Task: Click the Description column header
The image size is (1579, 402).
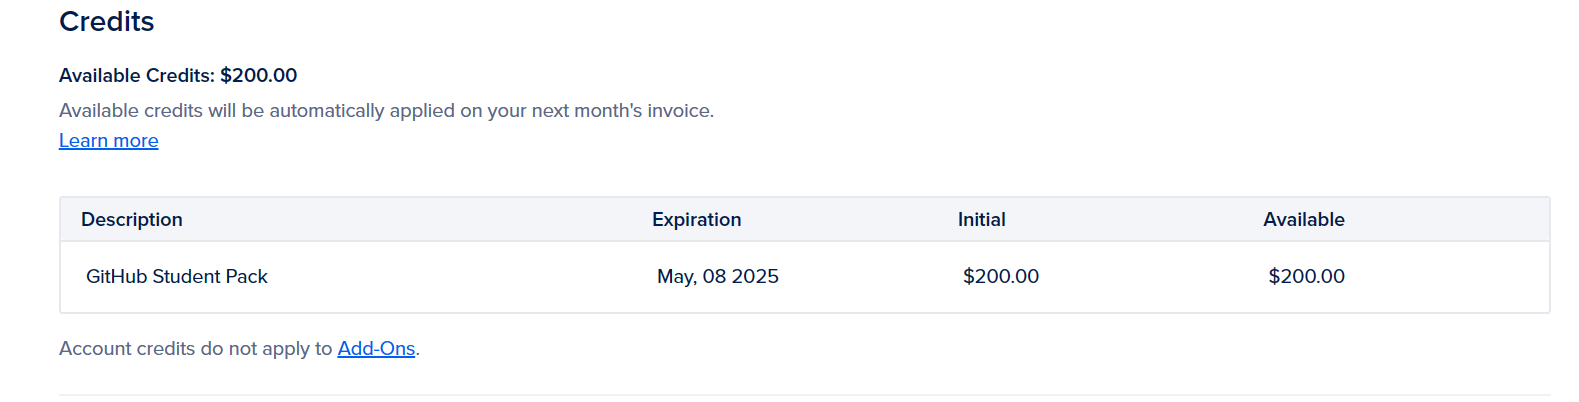Action: [x=132, y=220]
